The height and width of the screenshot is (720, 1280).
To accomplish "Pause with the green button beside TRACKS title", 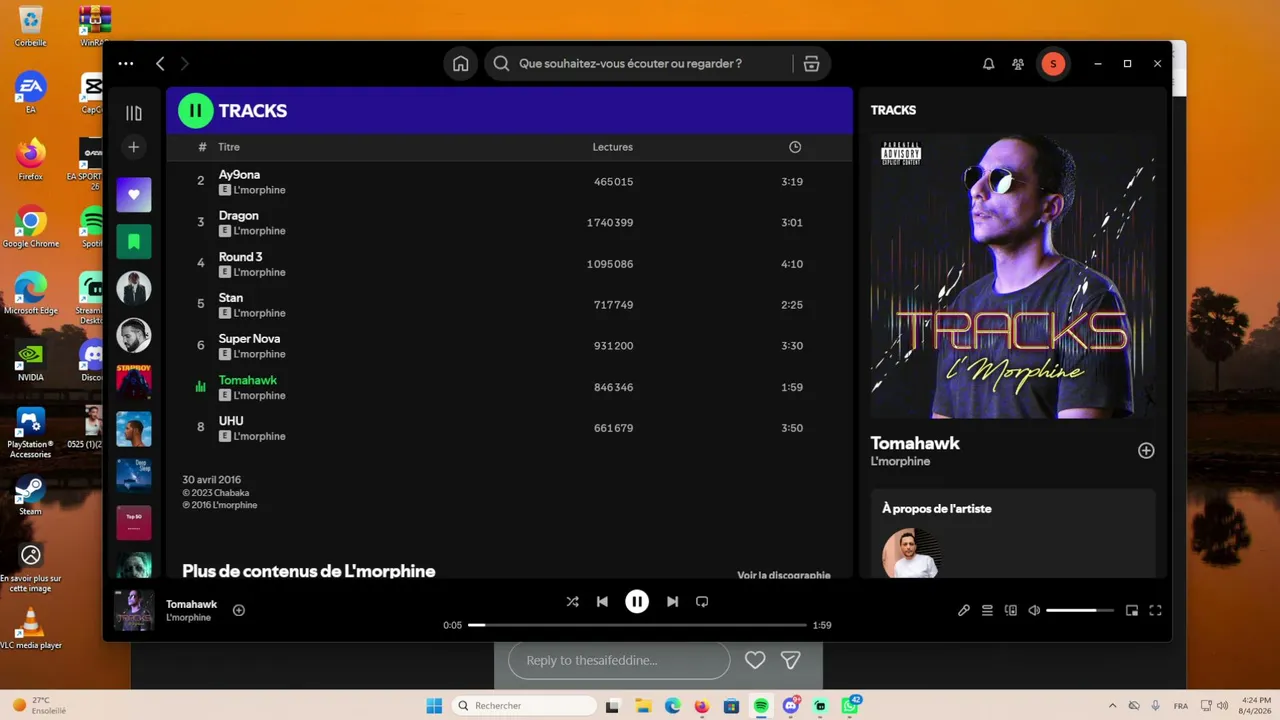I will pyautogui.click(x=195, y=110).
